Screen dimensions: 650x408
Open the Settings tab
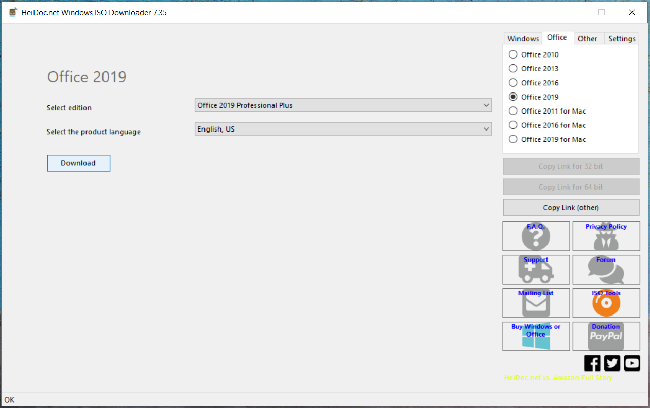pyautogui.click(x=622, y=38)
